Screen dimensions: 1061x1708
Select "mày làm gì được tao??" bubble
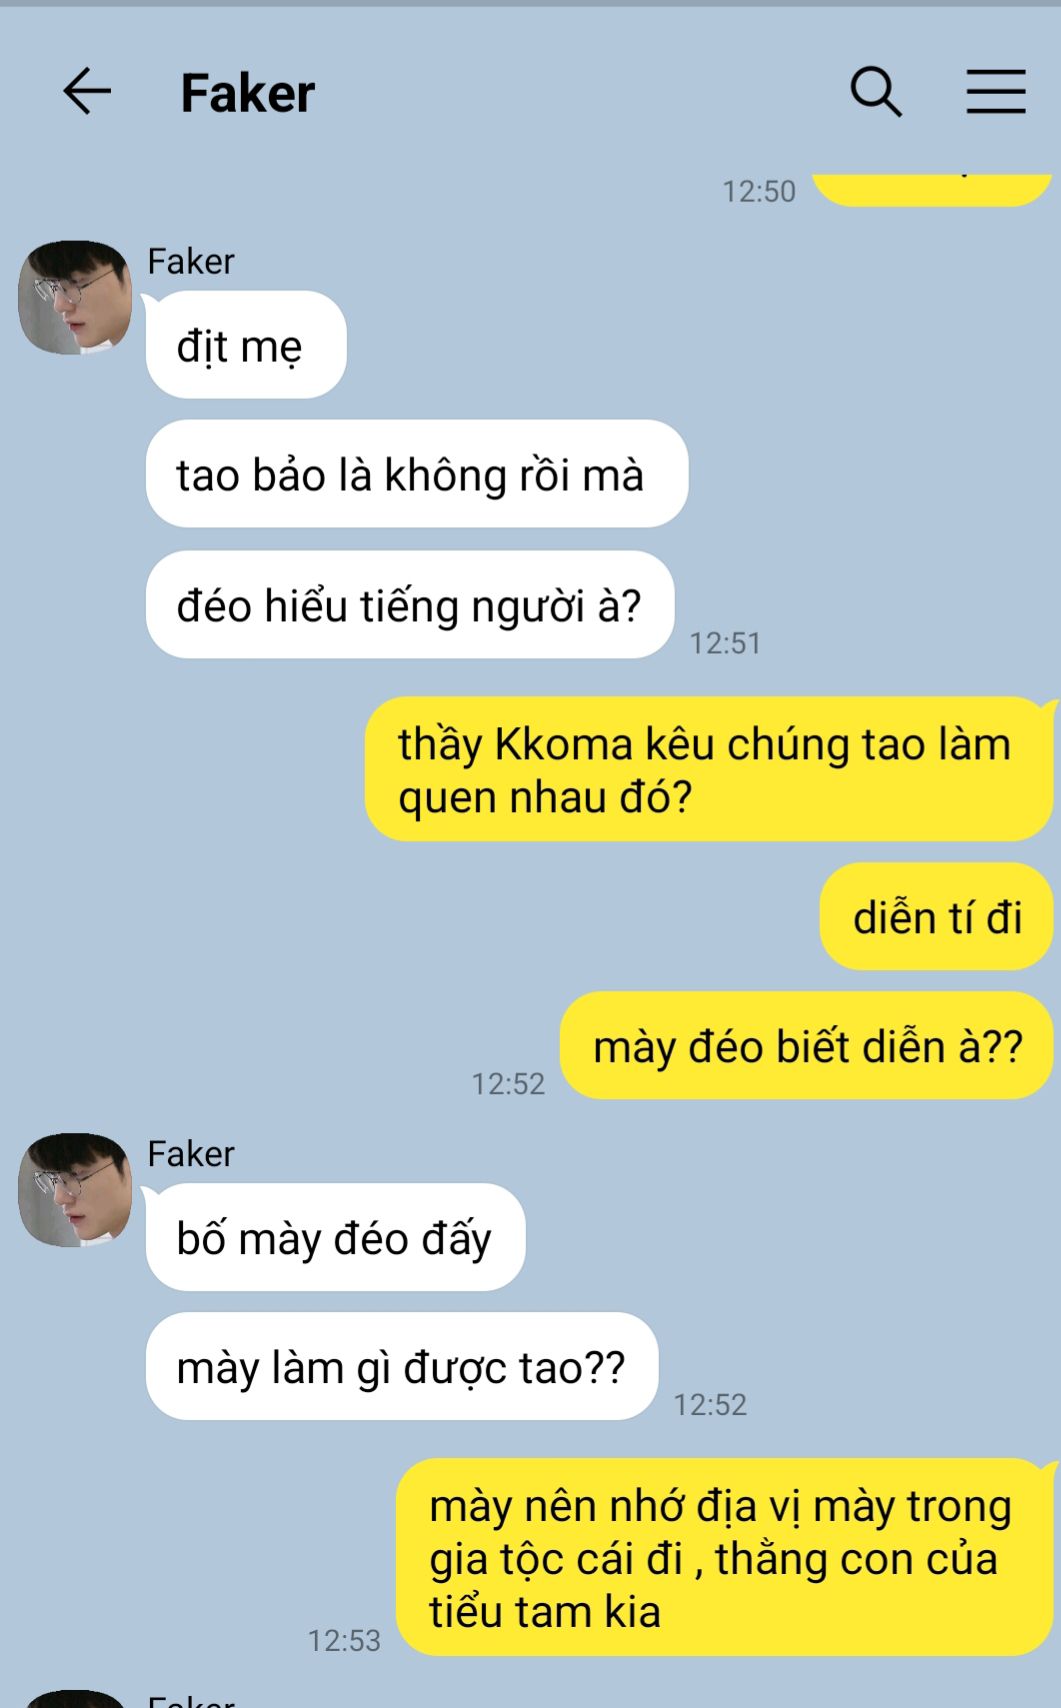pyautogui.click(x=402, y=1366)
